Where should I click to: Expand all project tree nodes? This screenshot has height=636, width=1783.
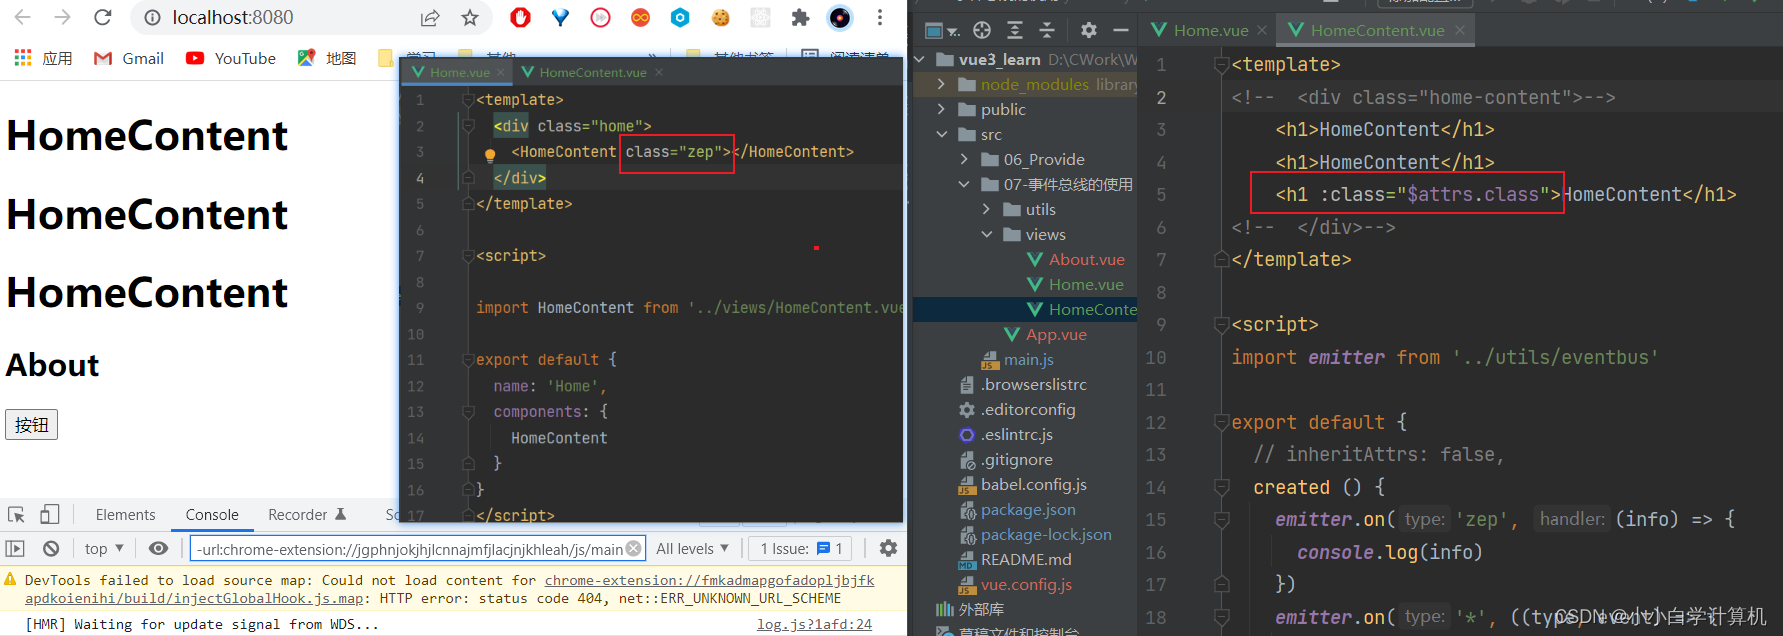pos(1015,30)
